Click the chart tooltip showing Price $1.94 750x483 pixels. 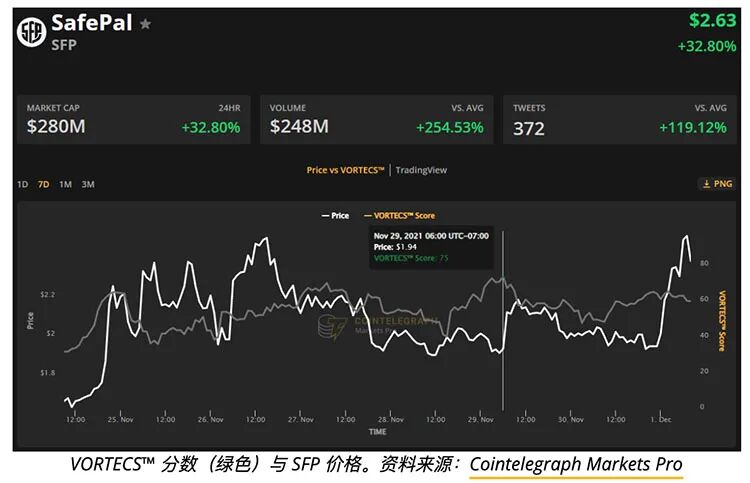pyautogui.click(x=431, y=247)
